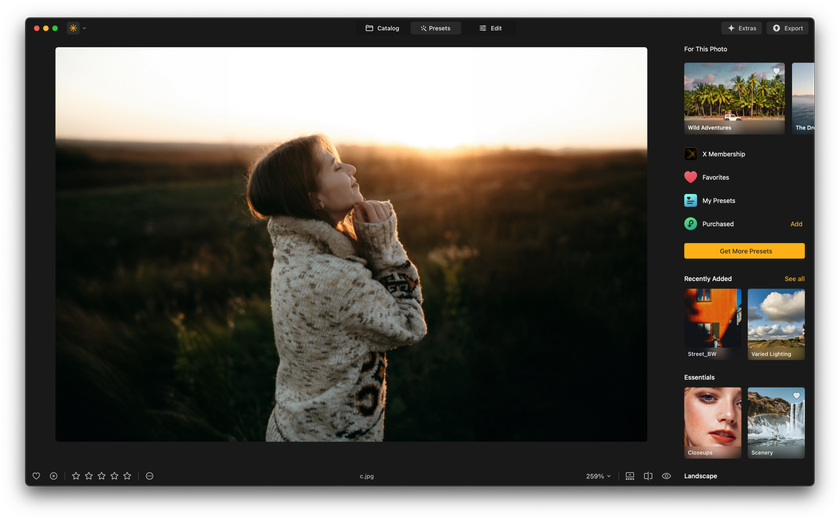
Task: Click the Get More Presets button
Action: [x=744, y=251]
